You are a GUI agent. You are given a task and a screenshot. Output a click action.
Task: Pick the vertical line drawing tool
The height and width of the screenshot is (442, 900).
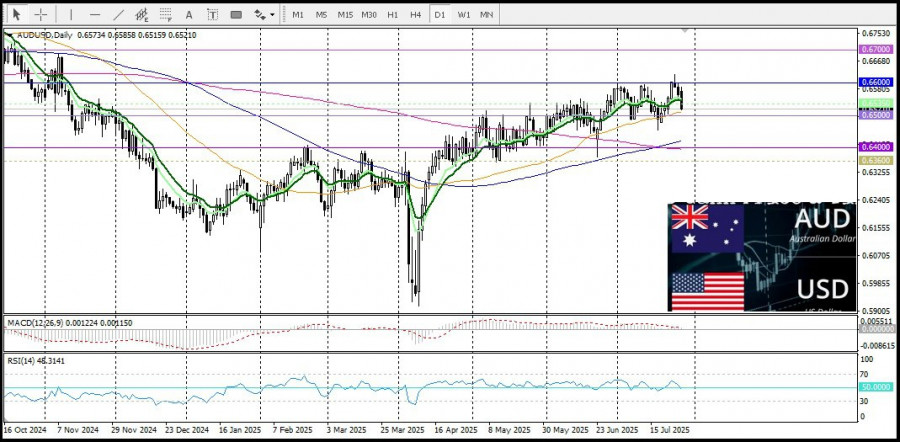pos(71,14)
